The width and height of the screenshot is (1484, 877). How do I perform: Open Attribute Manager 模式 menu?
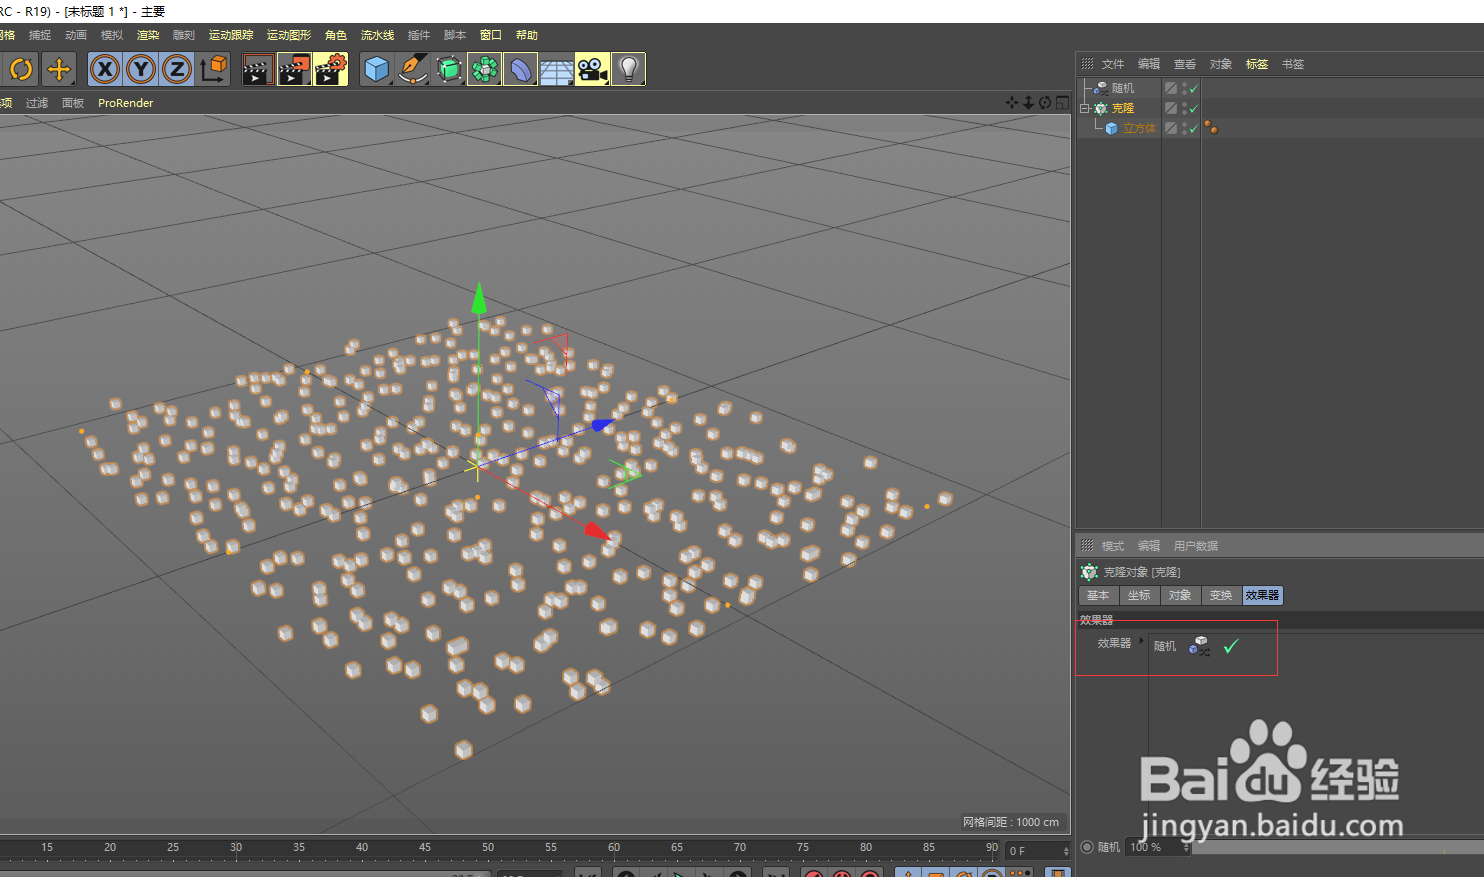[x=1113, y=546]
